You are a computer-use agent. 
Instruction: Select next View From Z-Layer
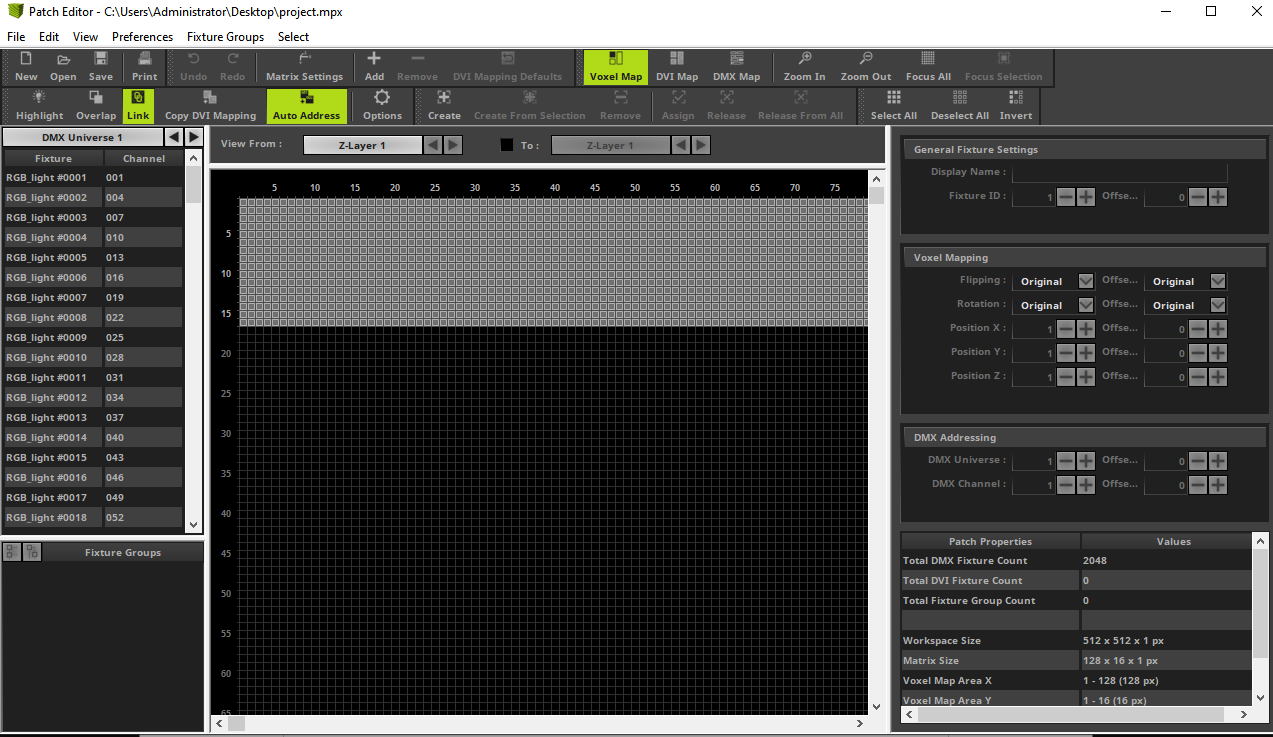[x=453, y=145]
